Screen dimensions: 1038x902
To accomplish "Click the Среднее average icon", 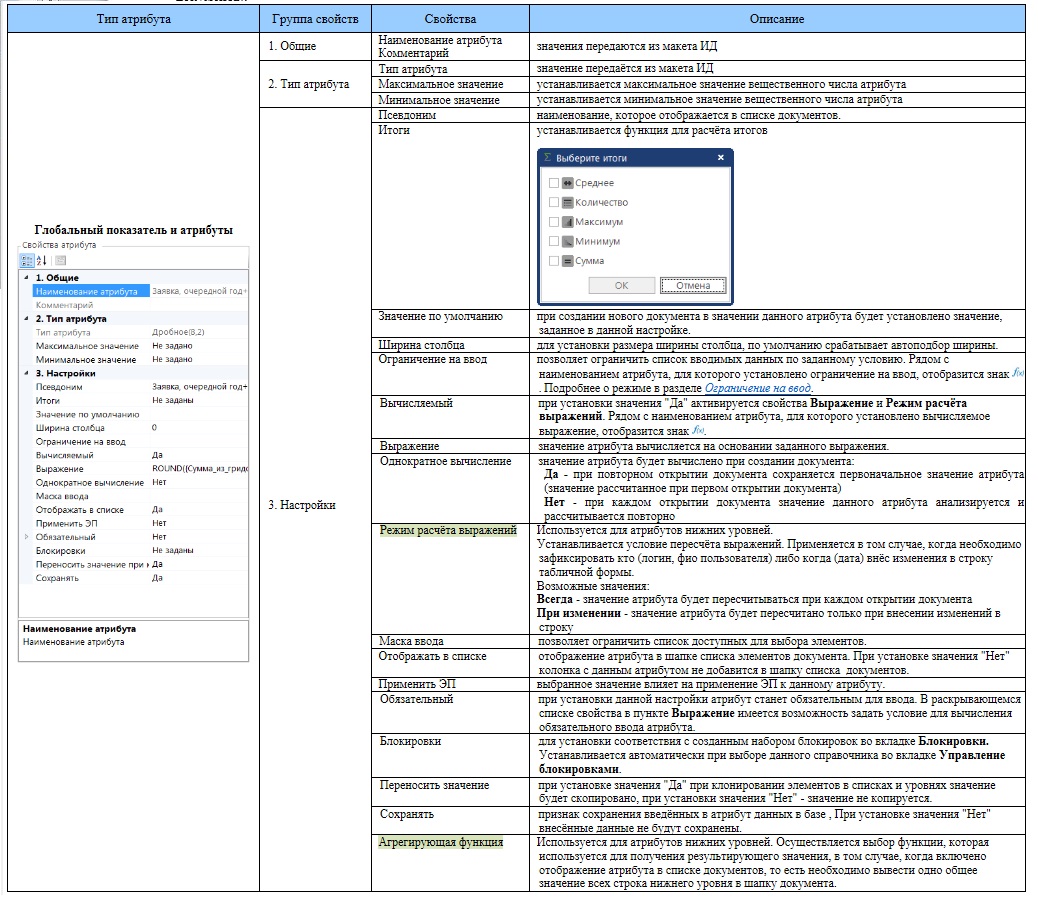I will click(567, 183).
